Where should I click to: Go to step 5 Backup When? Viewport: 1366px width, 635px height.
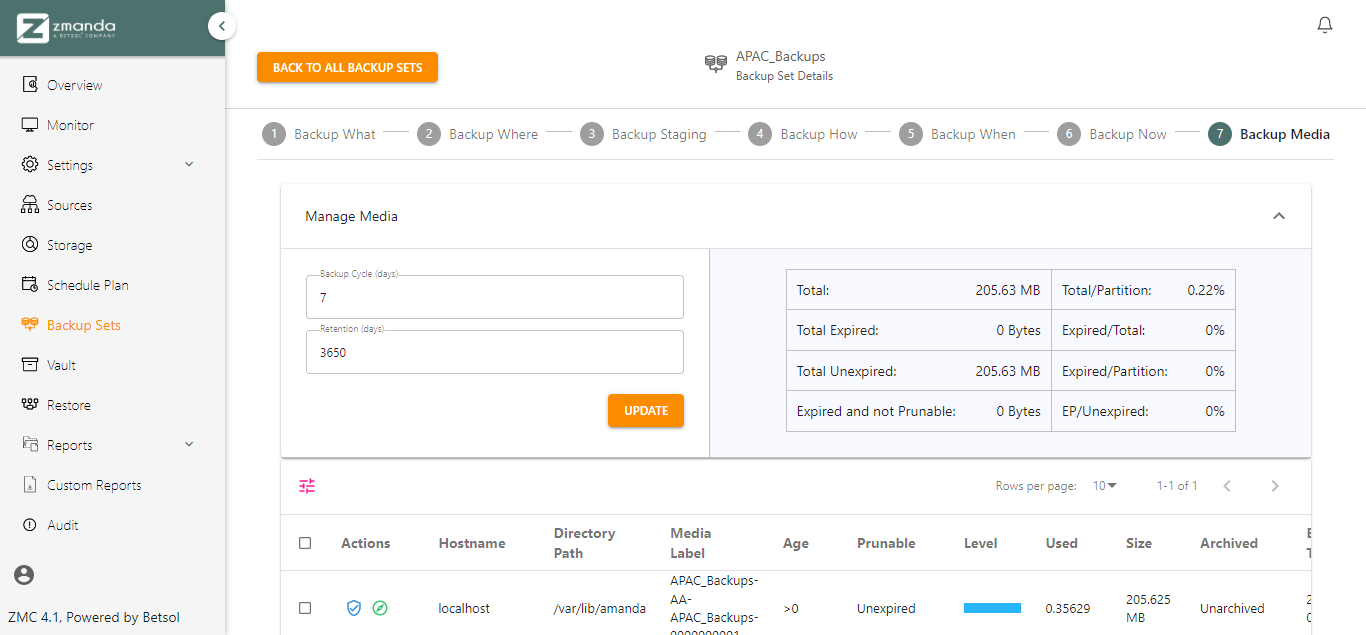point(957,134)
